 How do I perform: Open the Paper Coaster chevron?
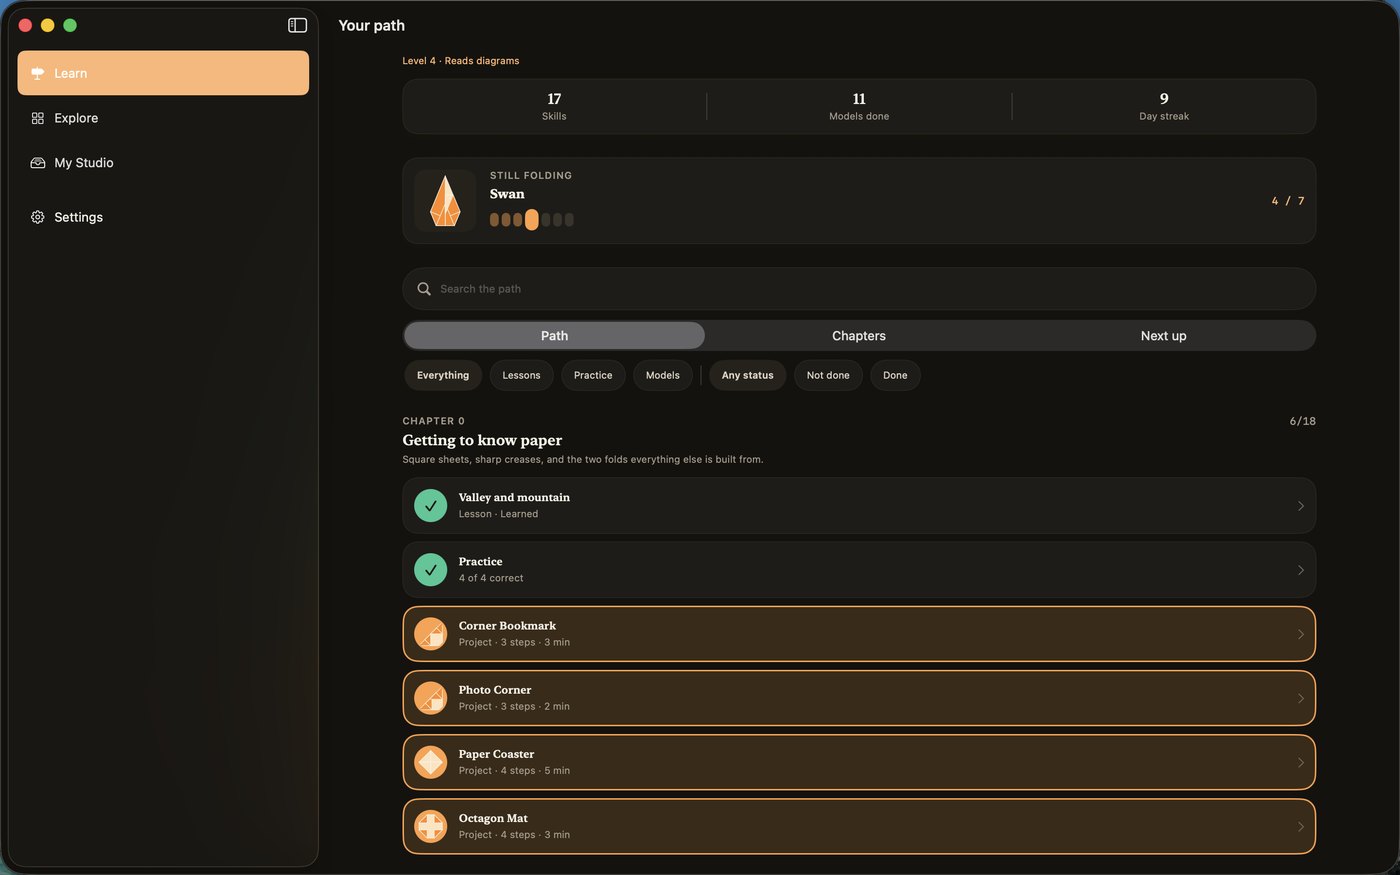[1300, 762]
